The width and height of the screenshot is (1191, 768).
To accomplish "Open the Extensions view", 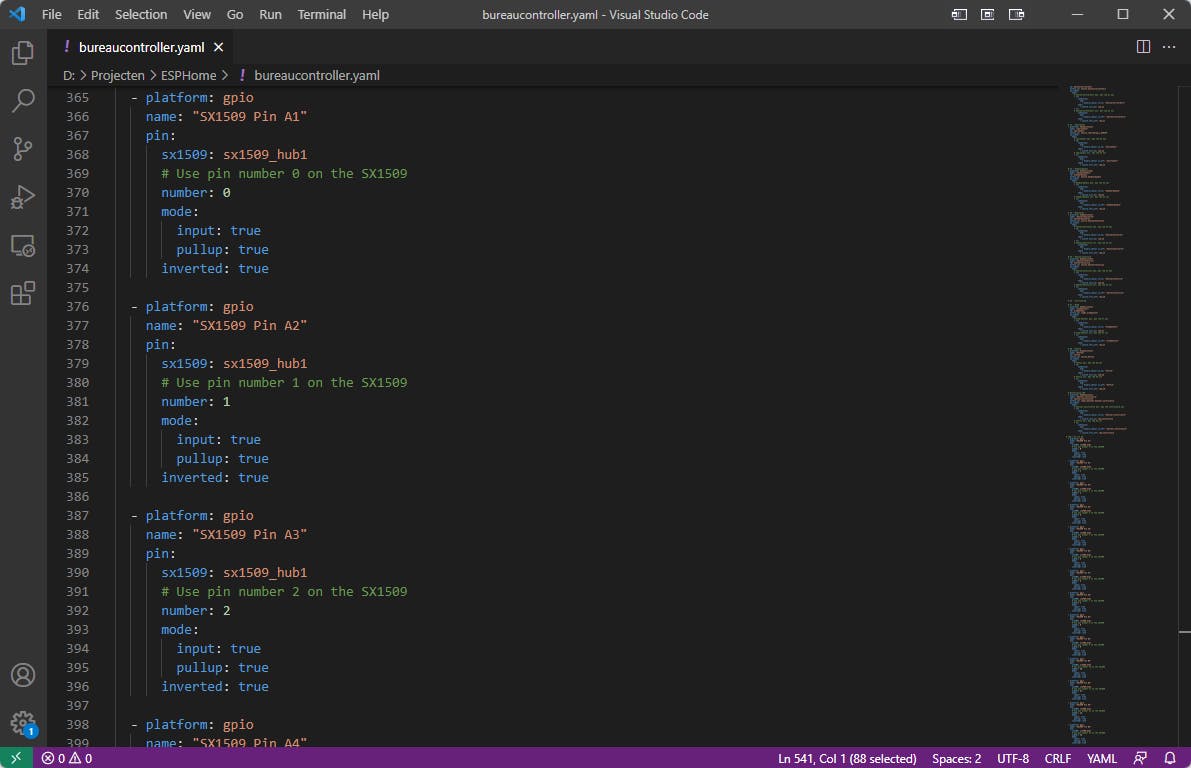I will pyautogui.click(x=23, y=293).
